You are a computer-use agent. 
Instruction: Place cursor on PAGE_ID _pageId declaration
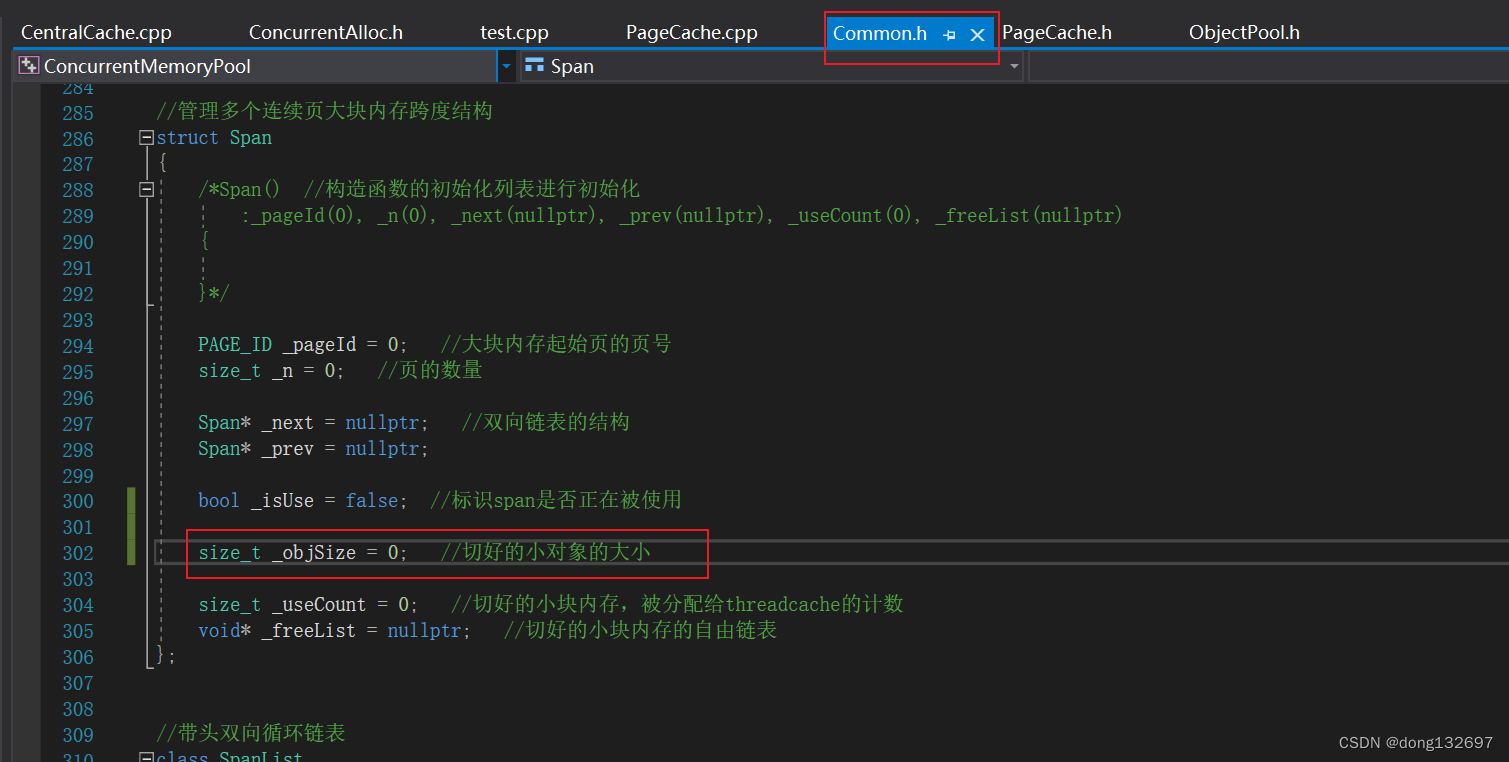[x=302, y=345]
